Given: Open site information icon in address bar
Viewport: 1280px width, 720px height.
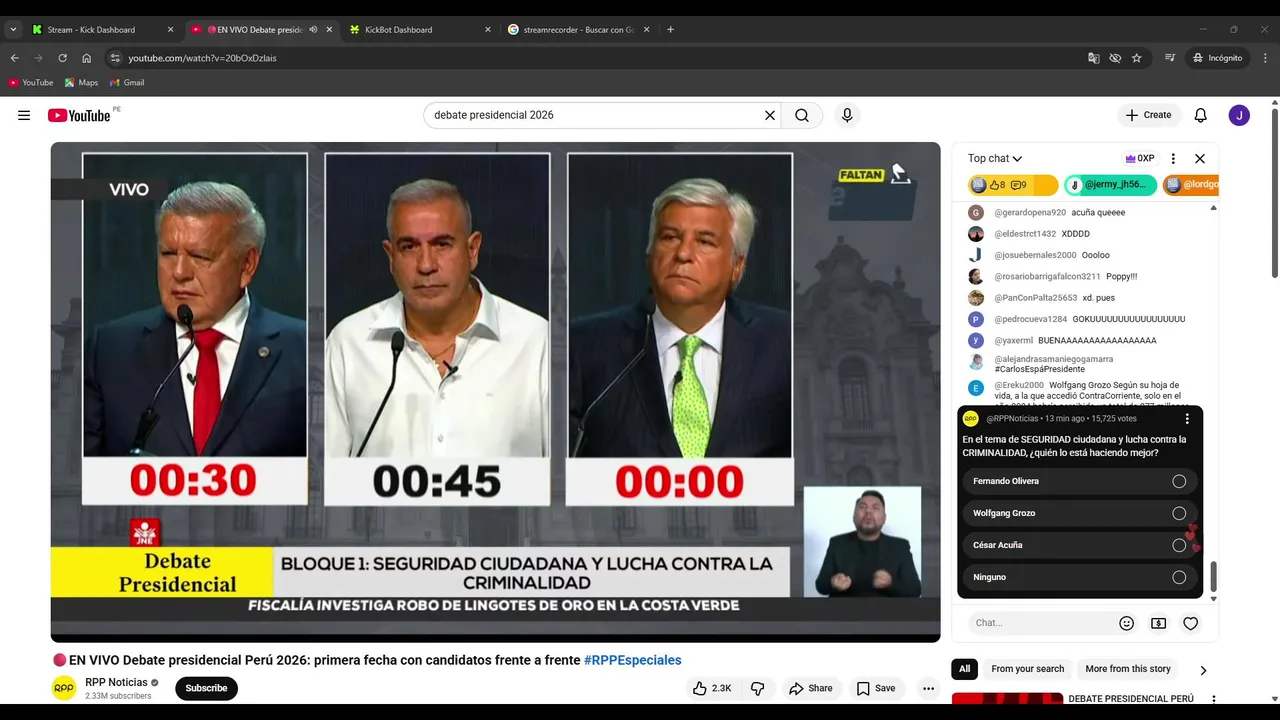Looking at the screenshot, I should (x=115, y=58).
